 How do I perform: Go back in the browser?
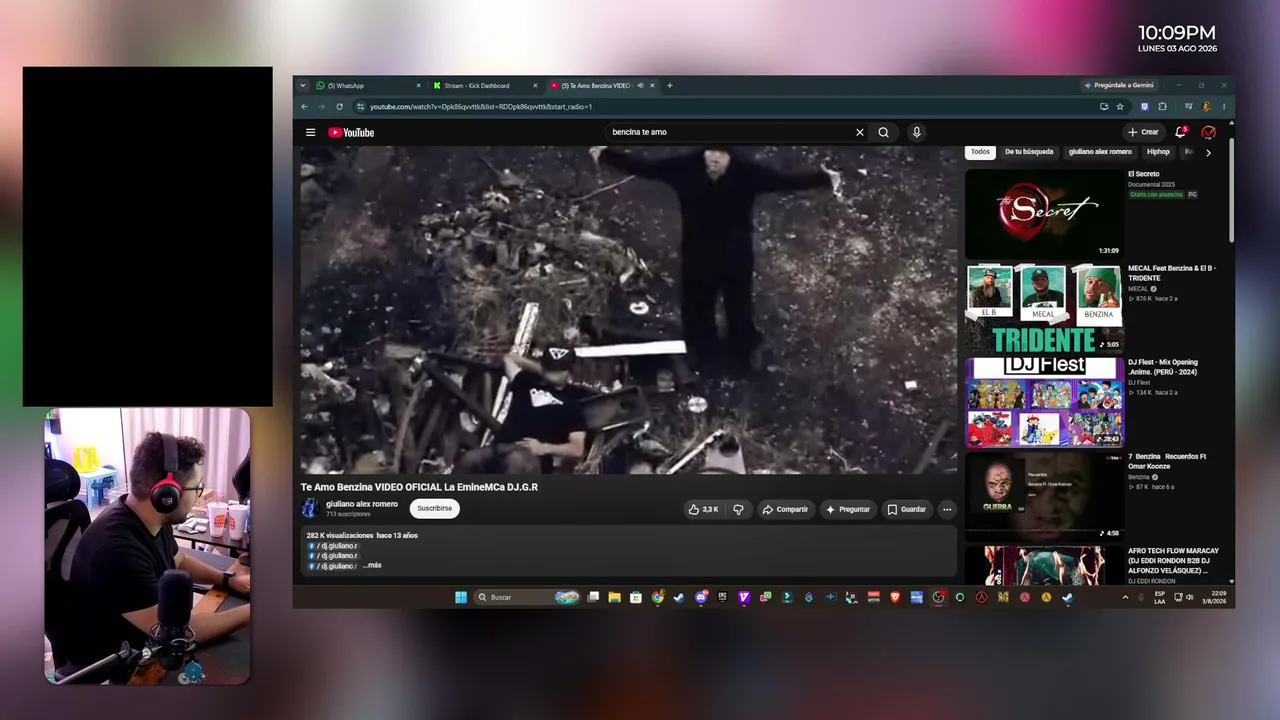pyautogui.click(x=305, y=107)
